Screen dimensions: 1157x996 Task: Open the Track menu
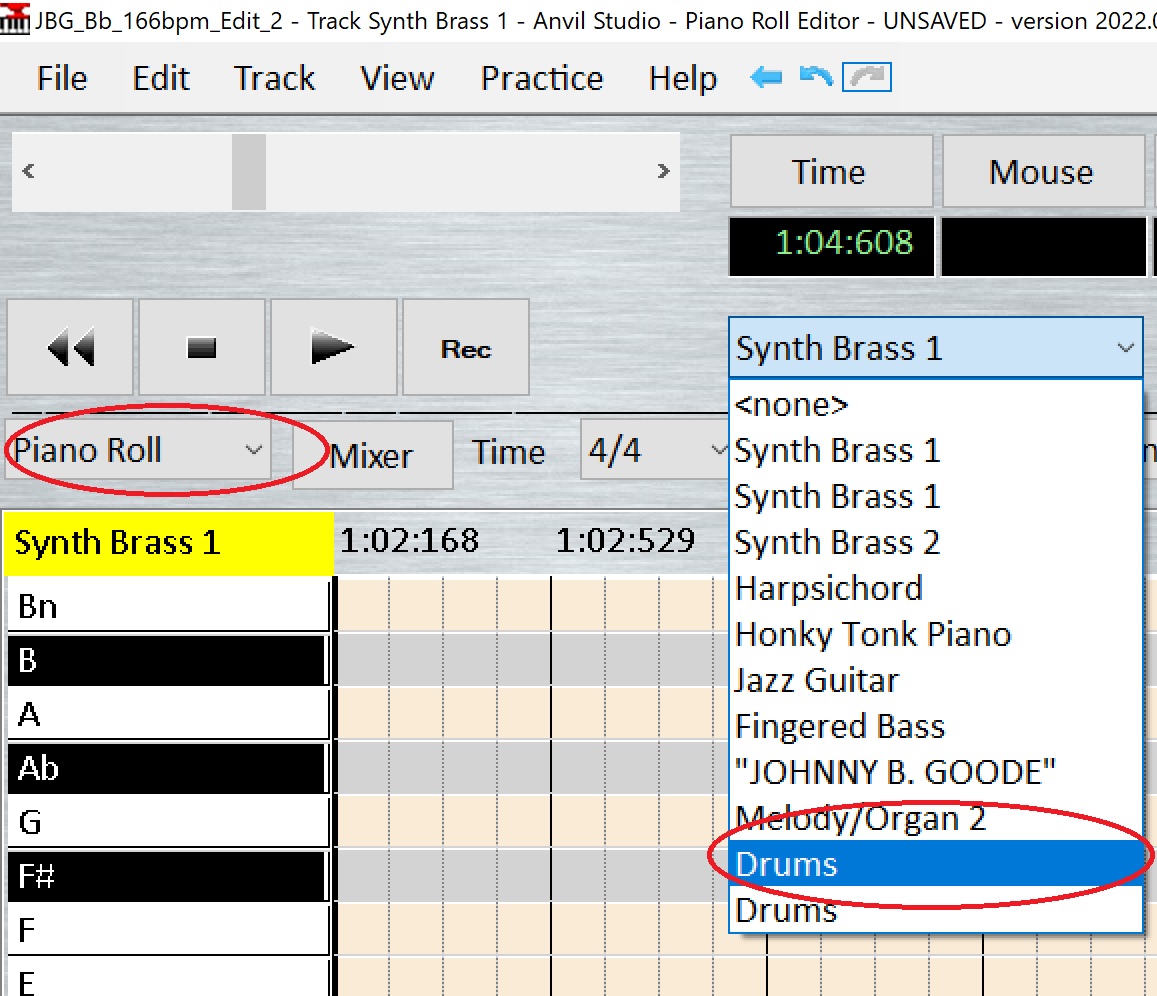point(273,78)
